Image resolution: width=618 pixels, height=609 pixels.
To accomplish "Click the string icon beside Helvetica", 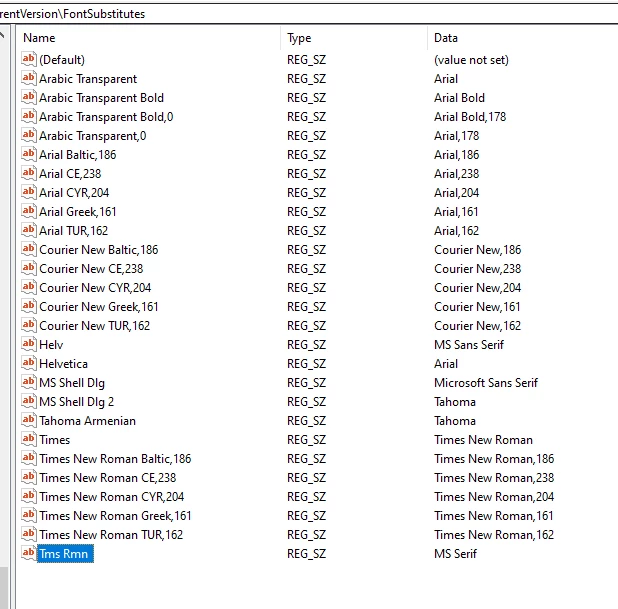I will coord(29,363).
